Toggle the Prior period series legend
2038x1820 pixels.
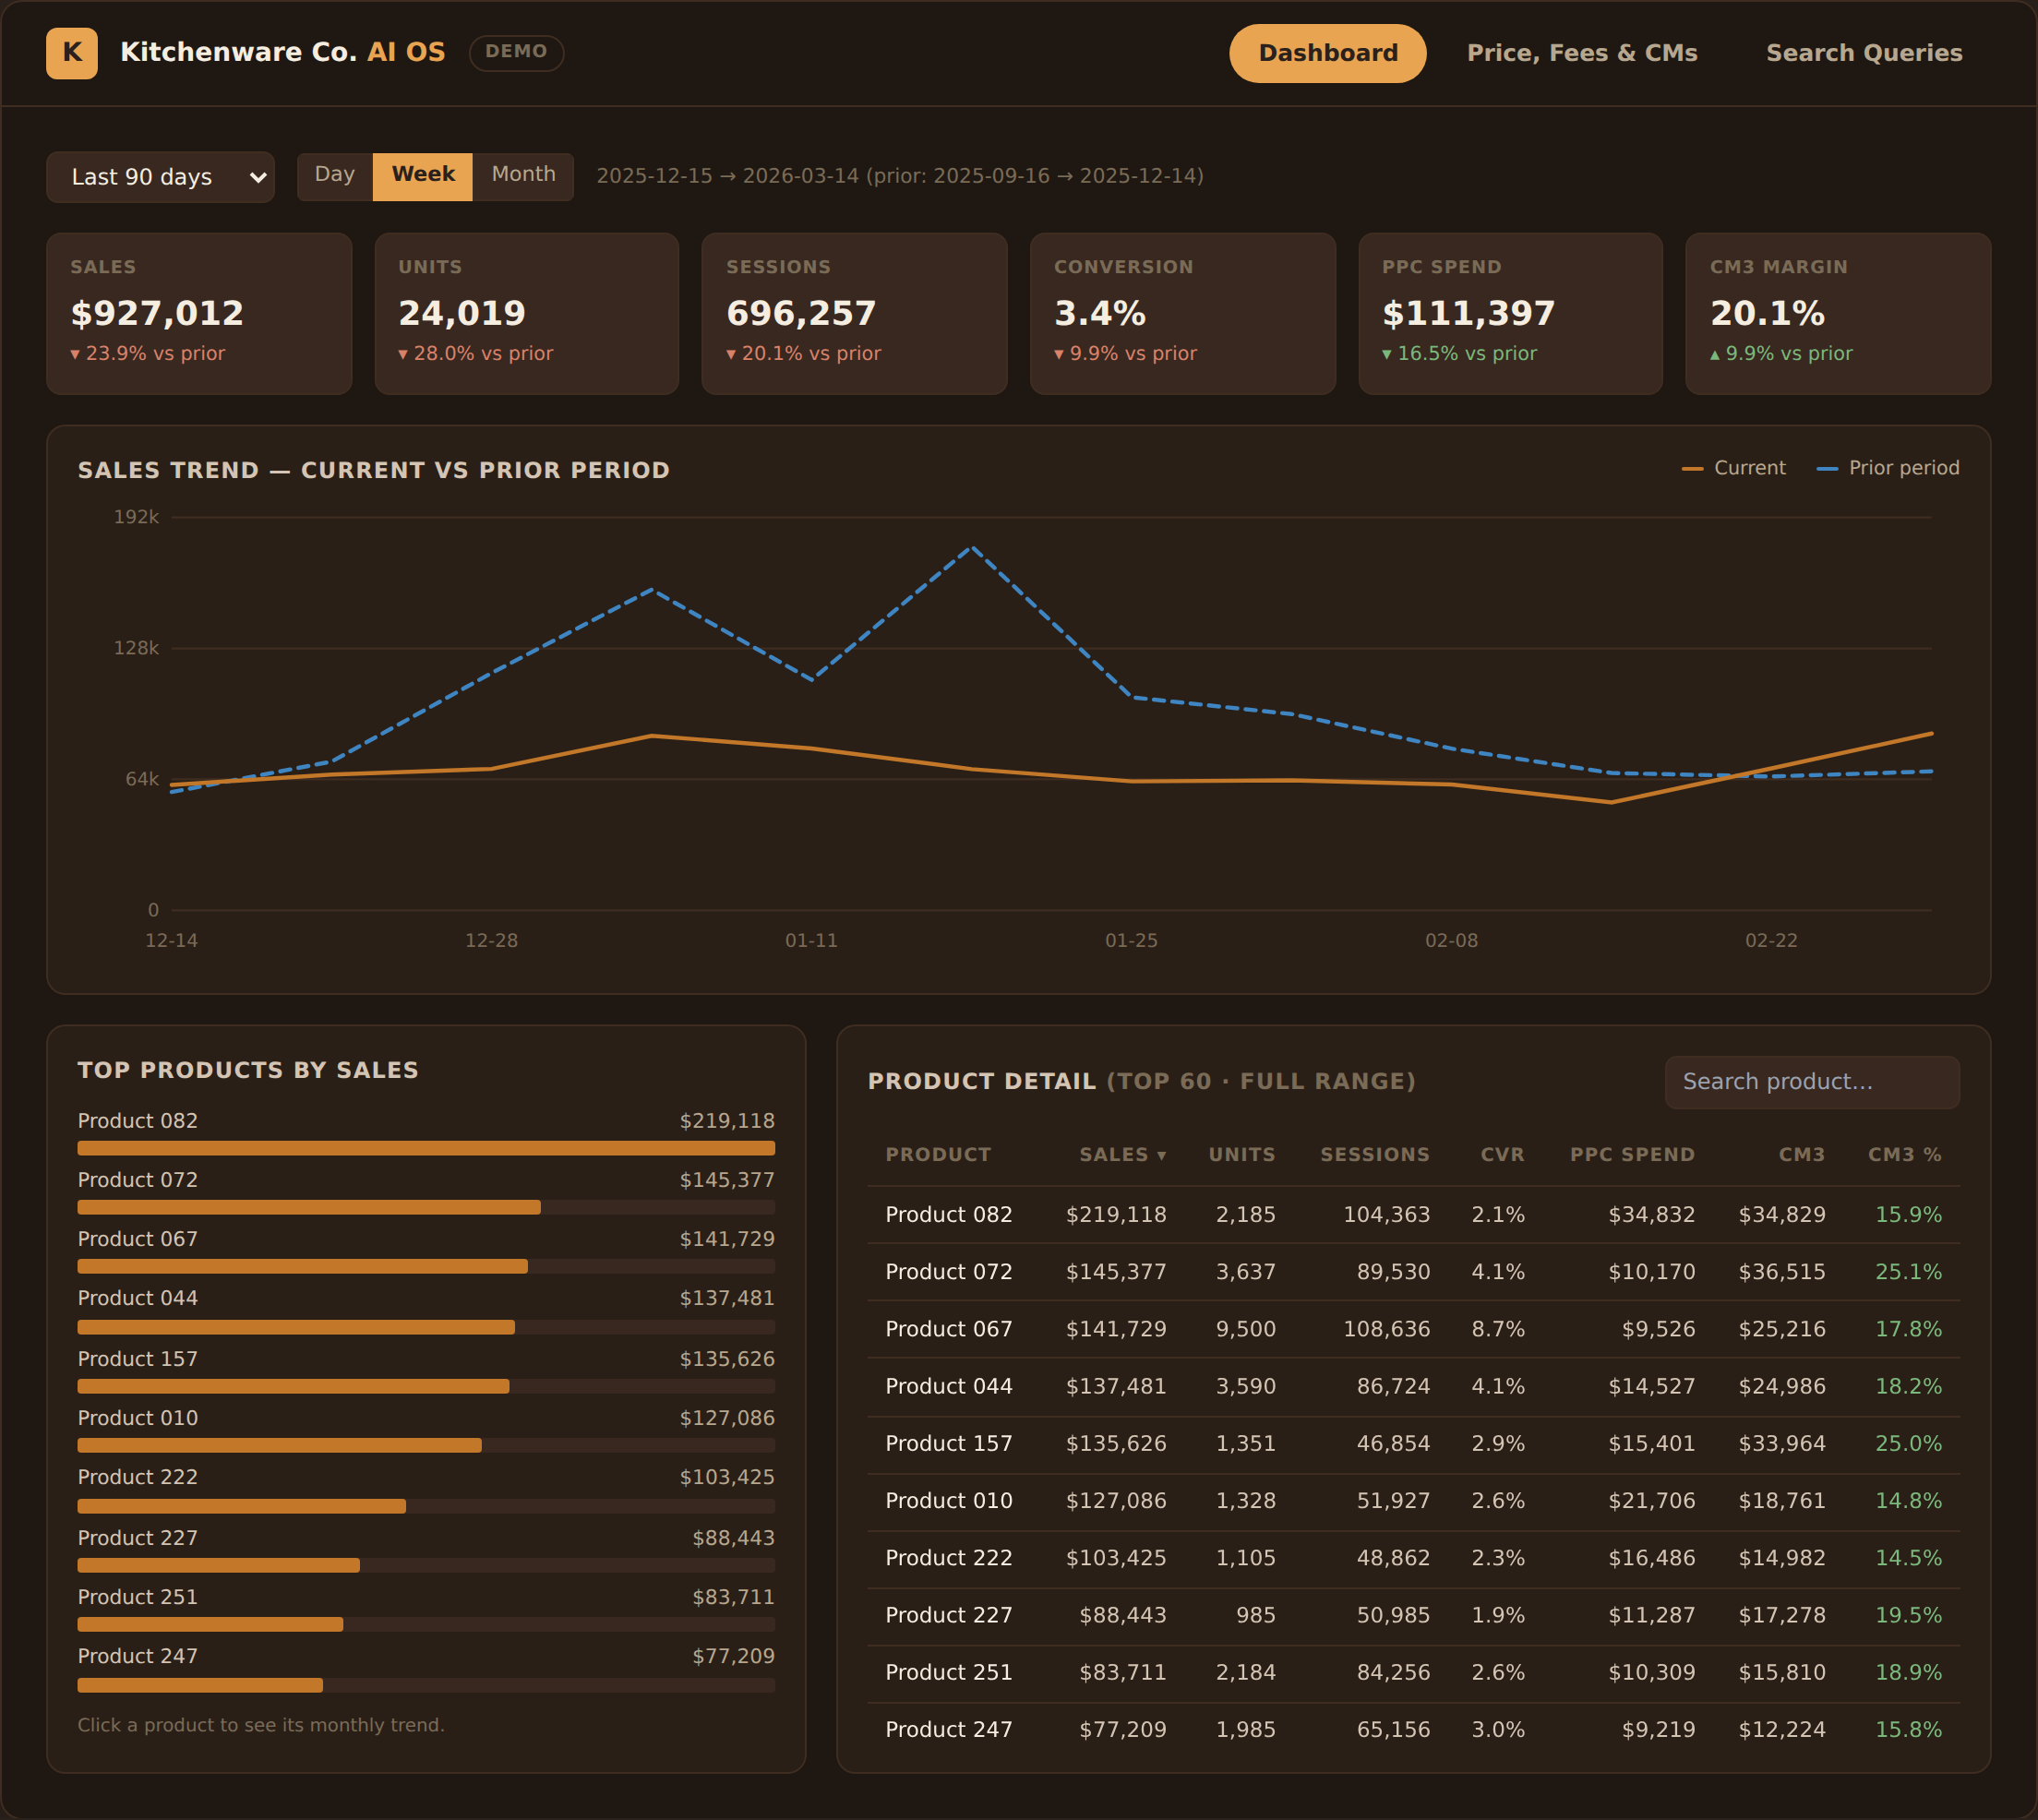[1888, 468]
